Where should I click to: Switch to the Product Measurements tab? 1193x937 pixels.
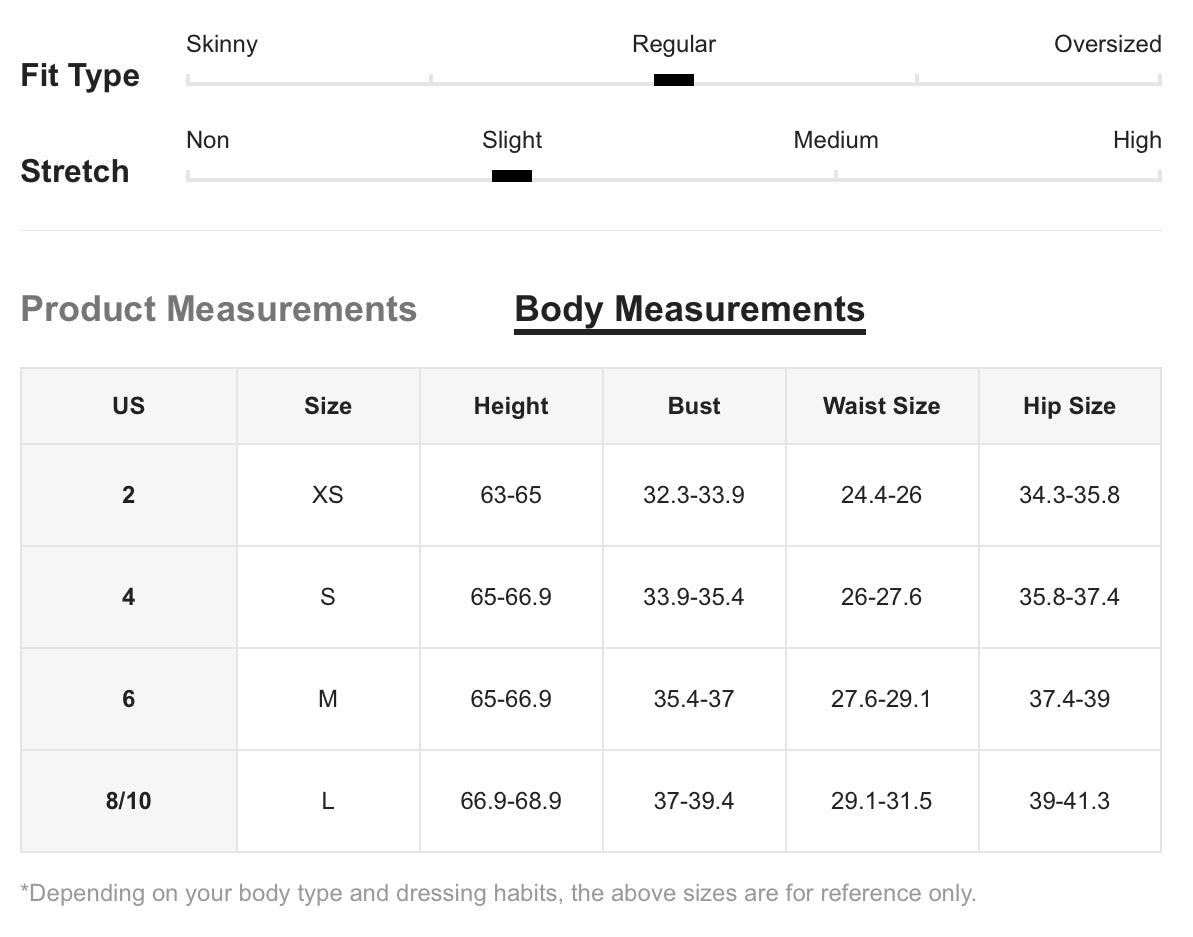(x=218, y=309)
